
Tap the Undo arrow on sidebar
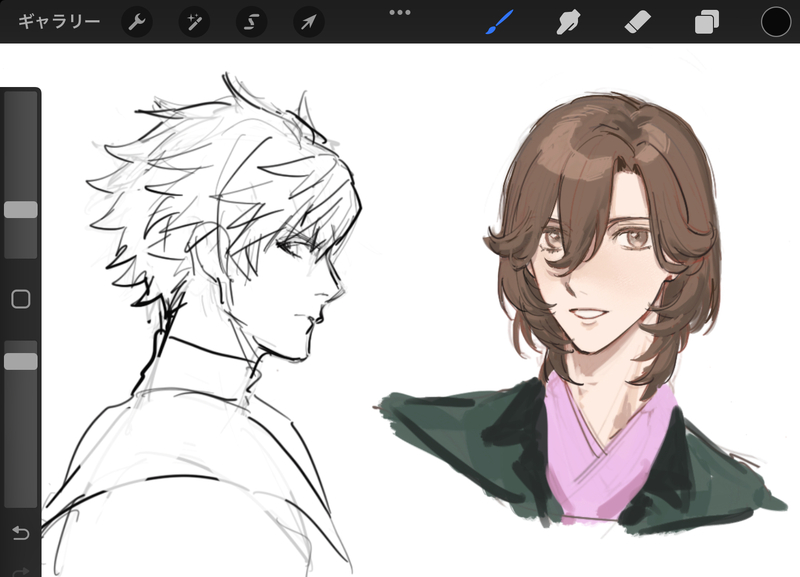(x=21, y=533)
